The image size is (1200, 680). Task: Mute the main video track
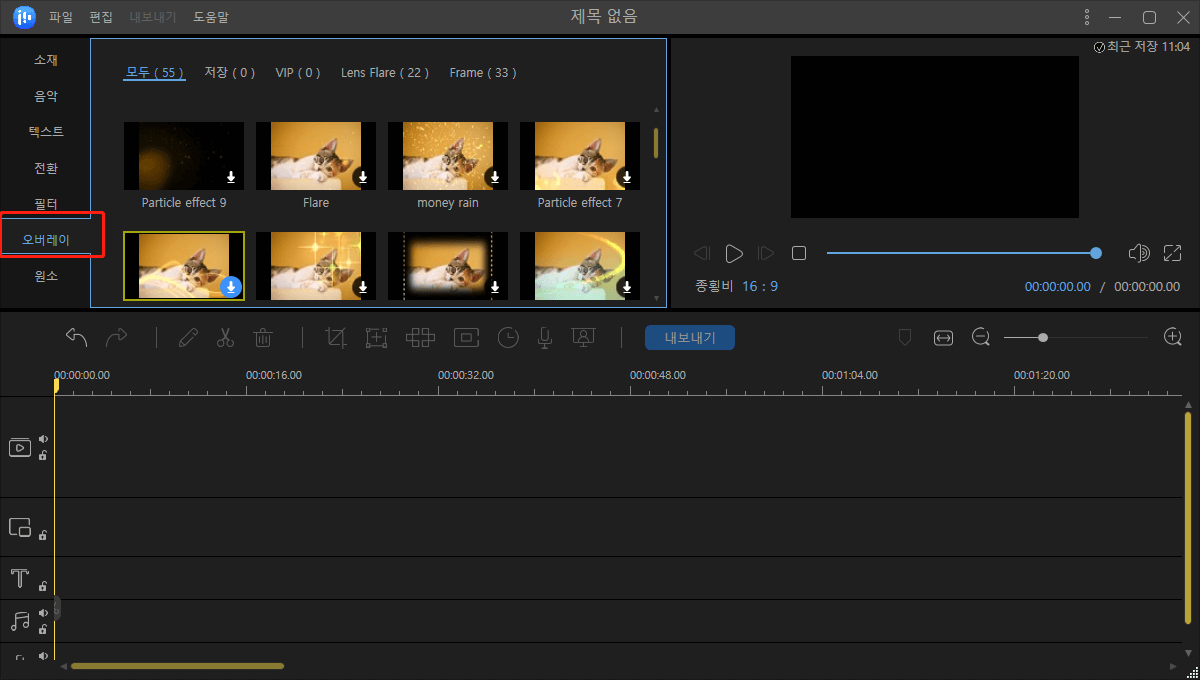point(43,439)
